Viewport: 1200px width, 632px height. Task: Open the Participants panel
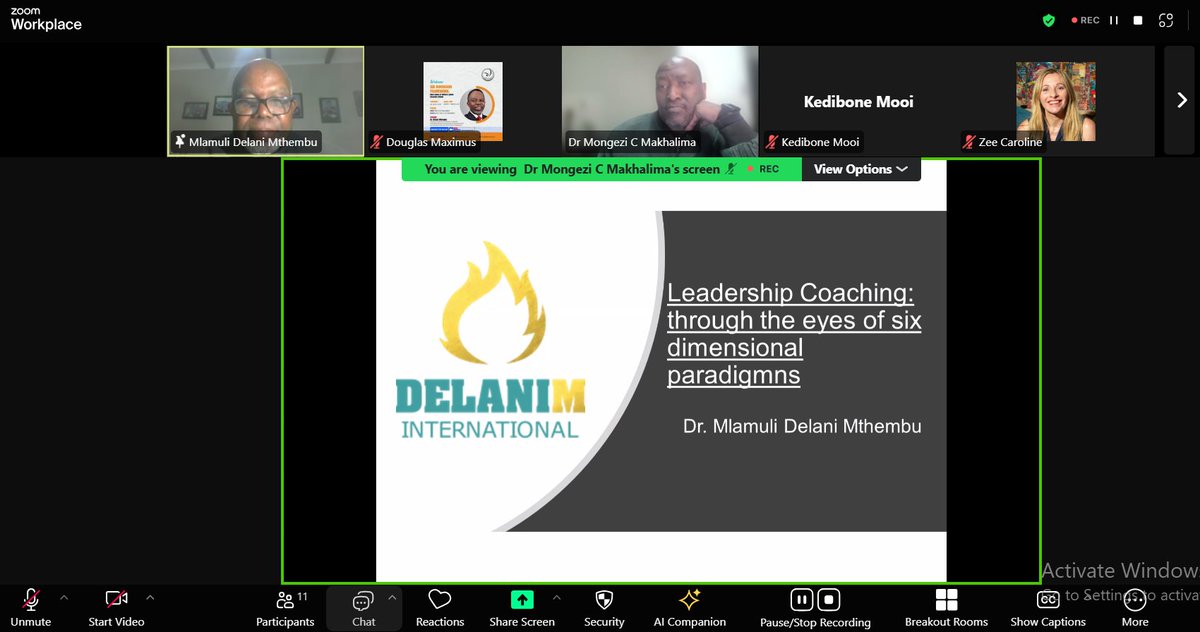[x=285, y=608]
